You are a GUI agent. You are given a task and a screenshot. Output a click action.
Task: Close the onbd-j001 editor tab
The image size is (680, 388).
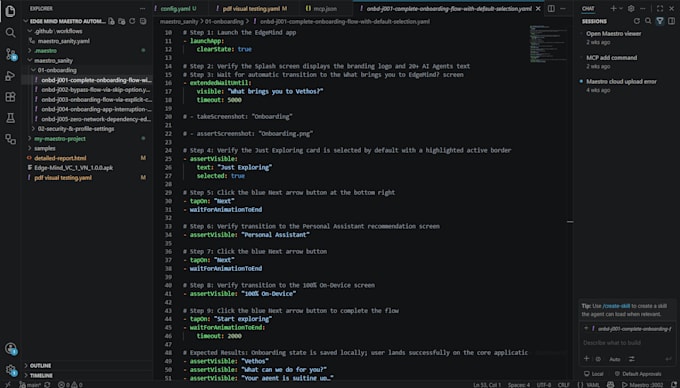click(x=538, y=9)
